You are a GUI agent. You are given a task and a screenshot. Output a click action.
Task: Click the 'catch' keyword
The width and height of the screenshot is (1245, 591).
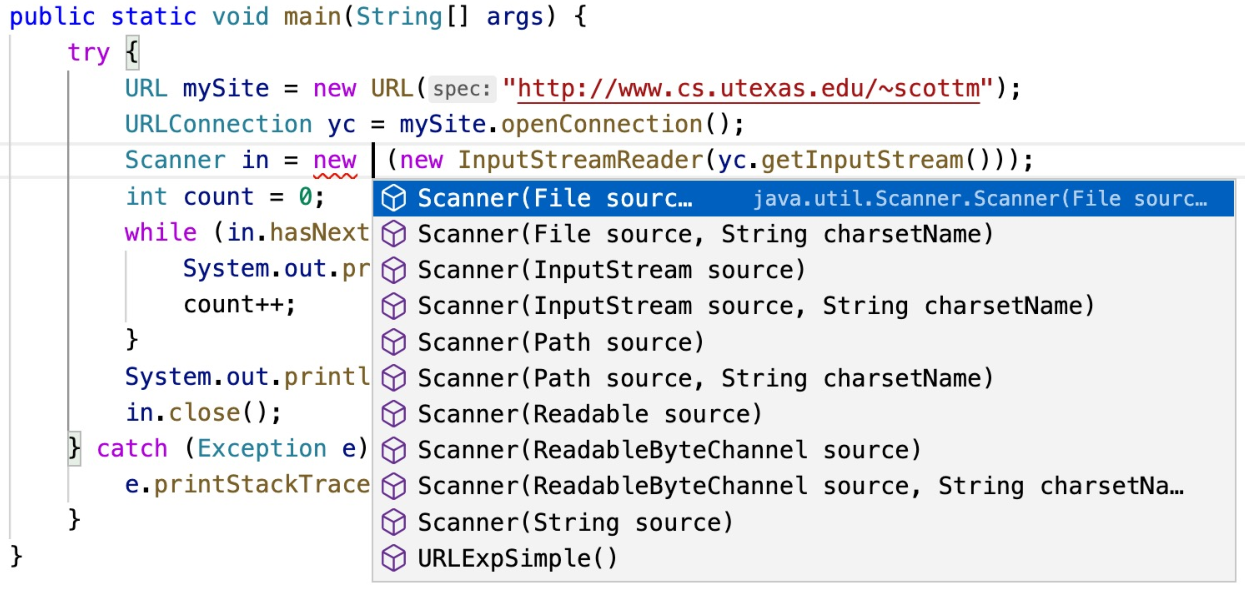pos(132,449)
